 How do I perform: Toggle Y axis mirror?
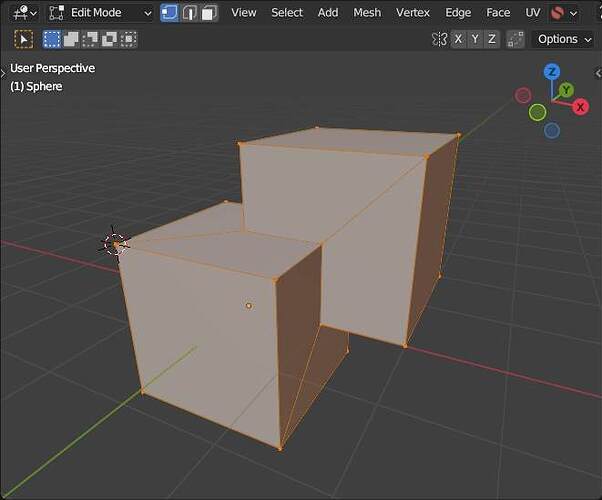[475, 39]
